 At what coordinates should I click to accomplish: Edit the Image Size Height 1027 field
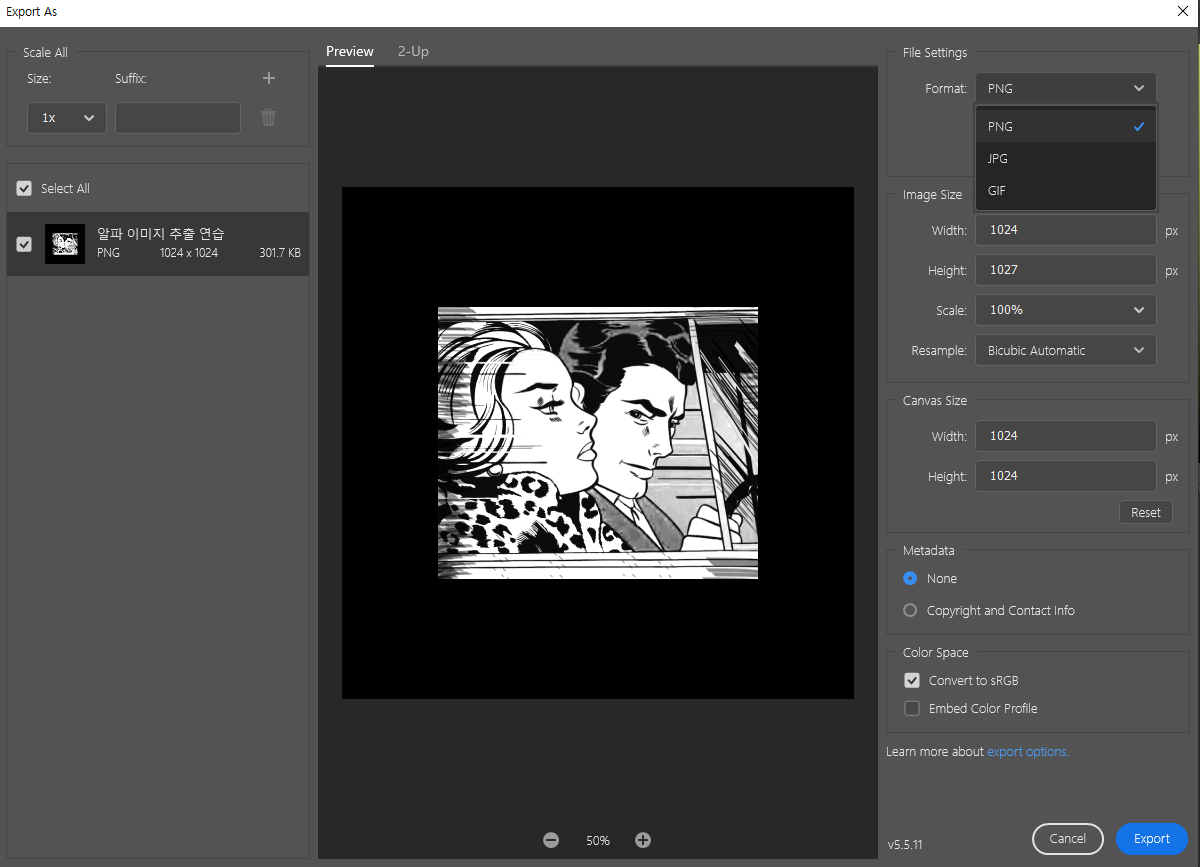pos(1066,270)
